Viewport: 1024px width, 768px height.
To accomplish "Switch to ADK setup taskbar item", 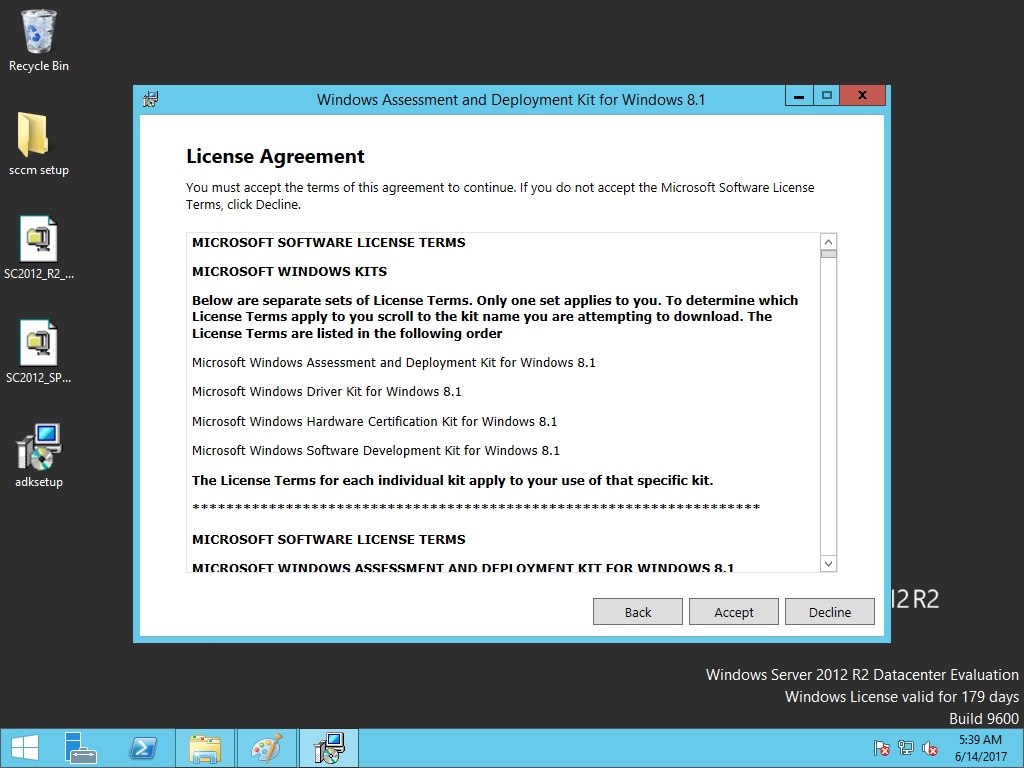I will 328,748.
